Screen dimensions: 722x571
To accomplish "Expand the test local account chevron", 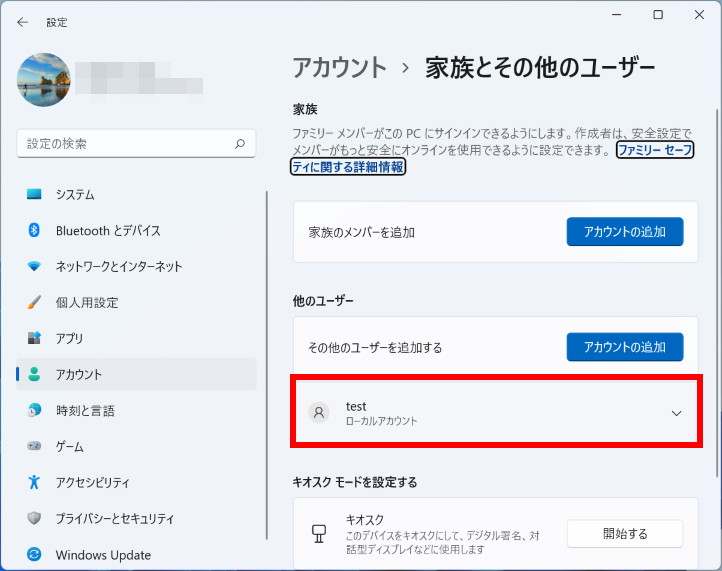I will (677, 413).
